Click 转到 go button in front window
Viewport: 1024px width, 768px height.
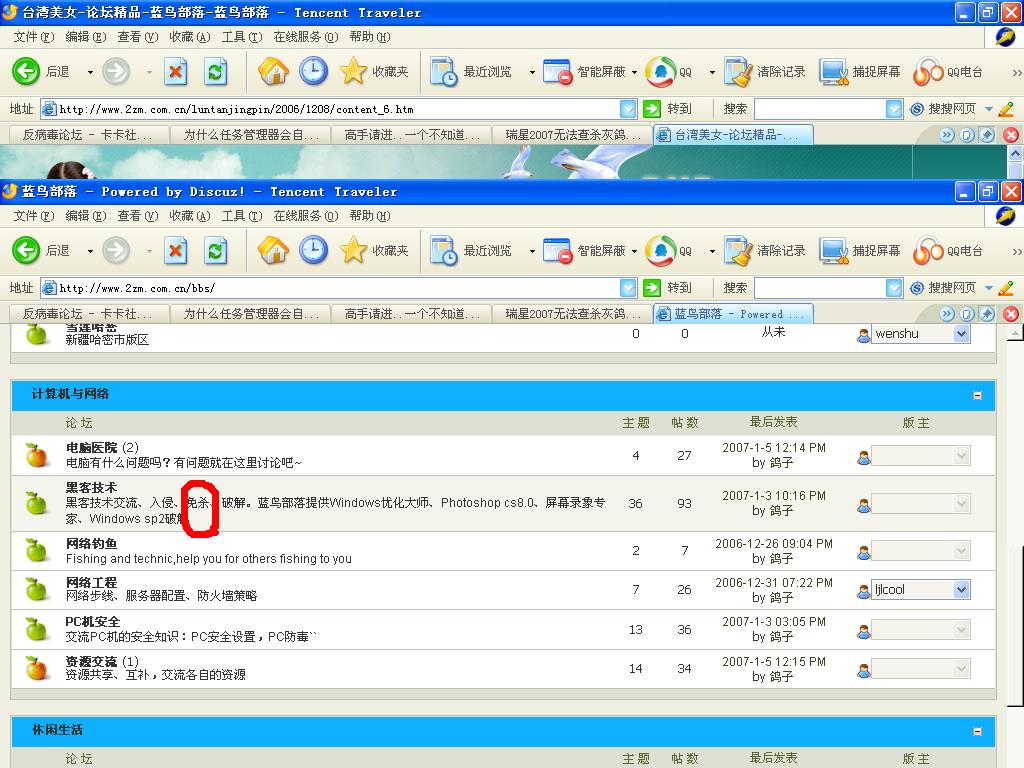click(667, 288)
